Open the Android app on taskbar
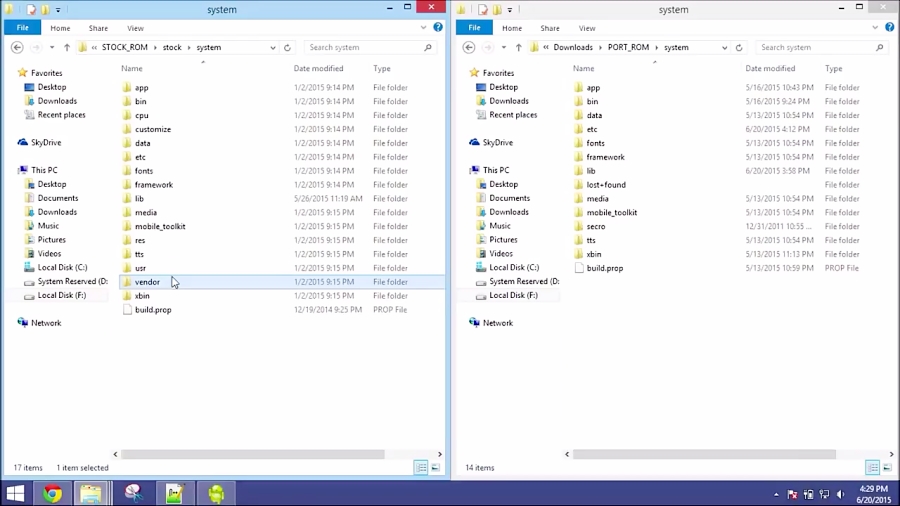 click(x=215, y=493)
